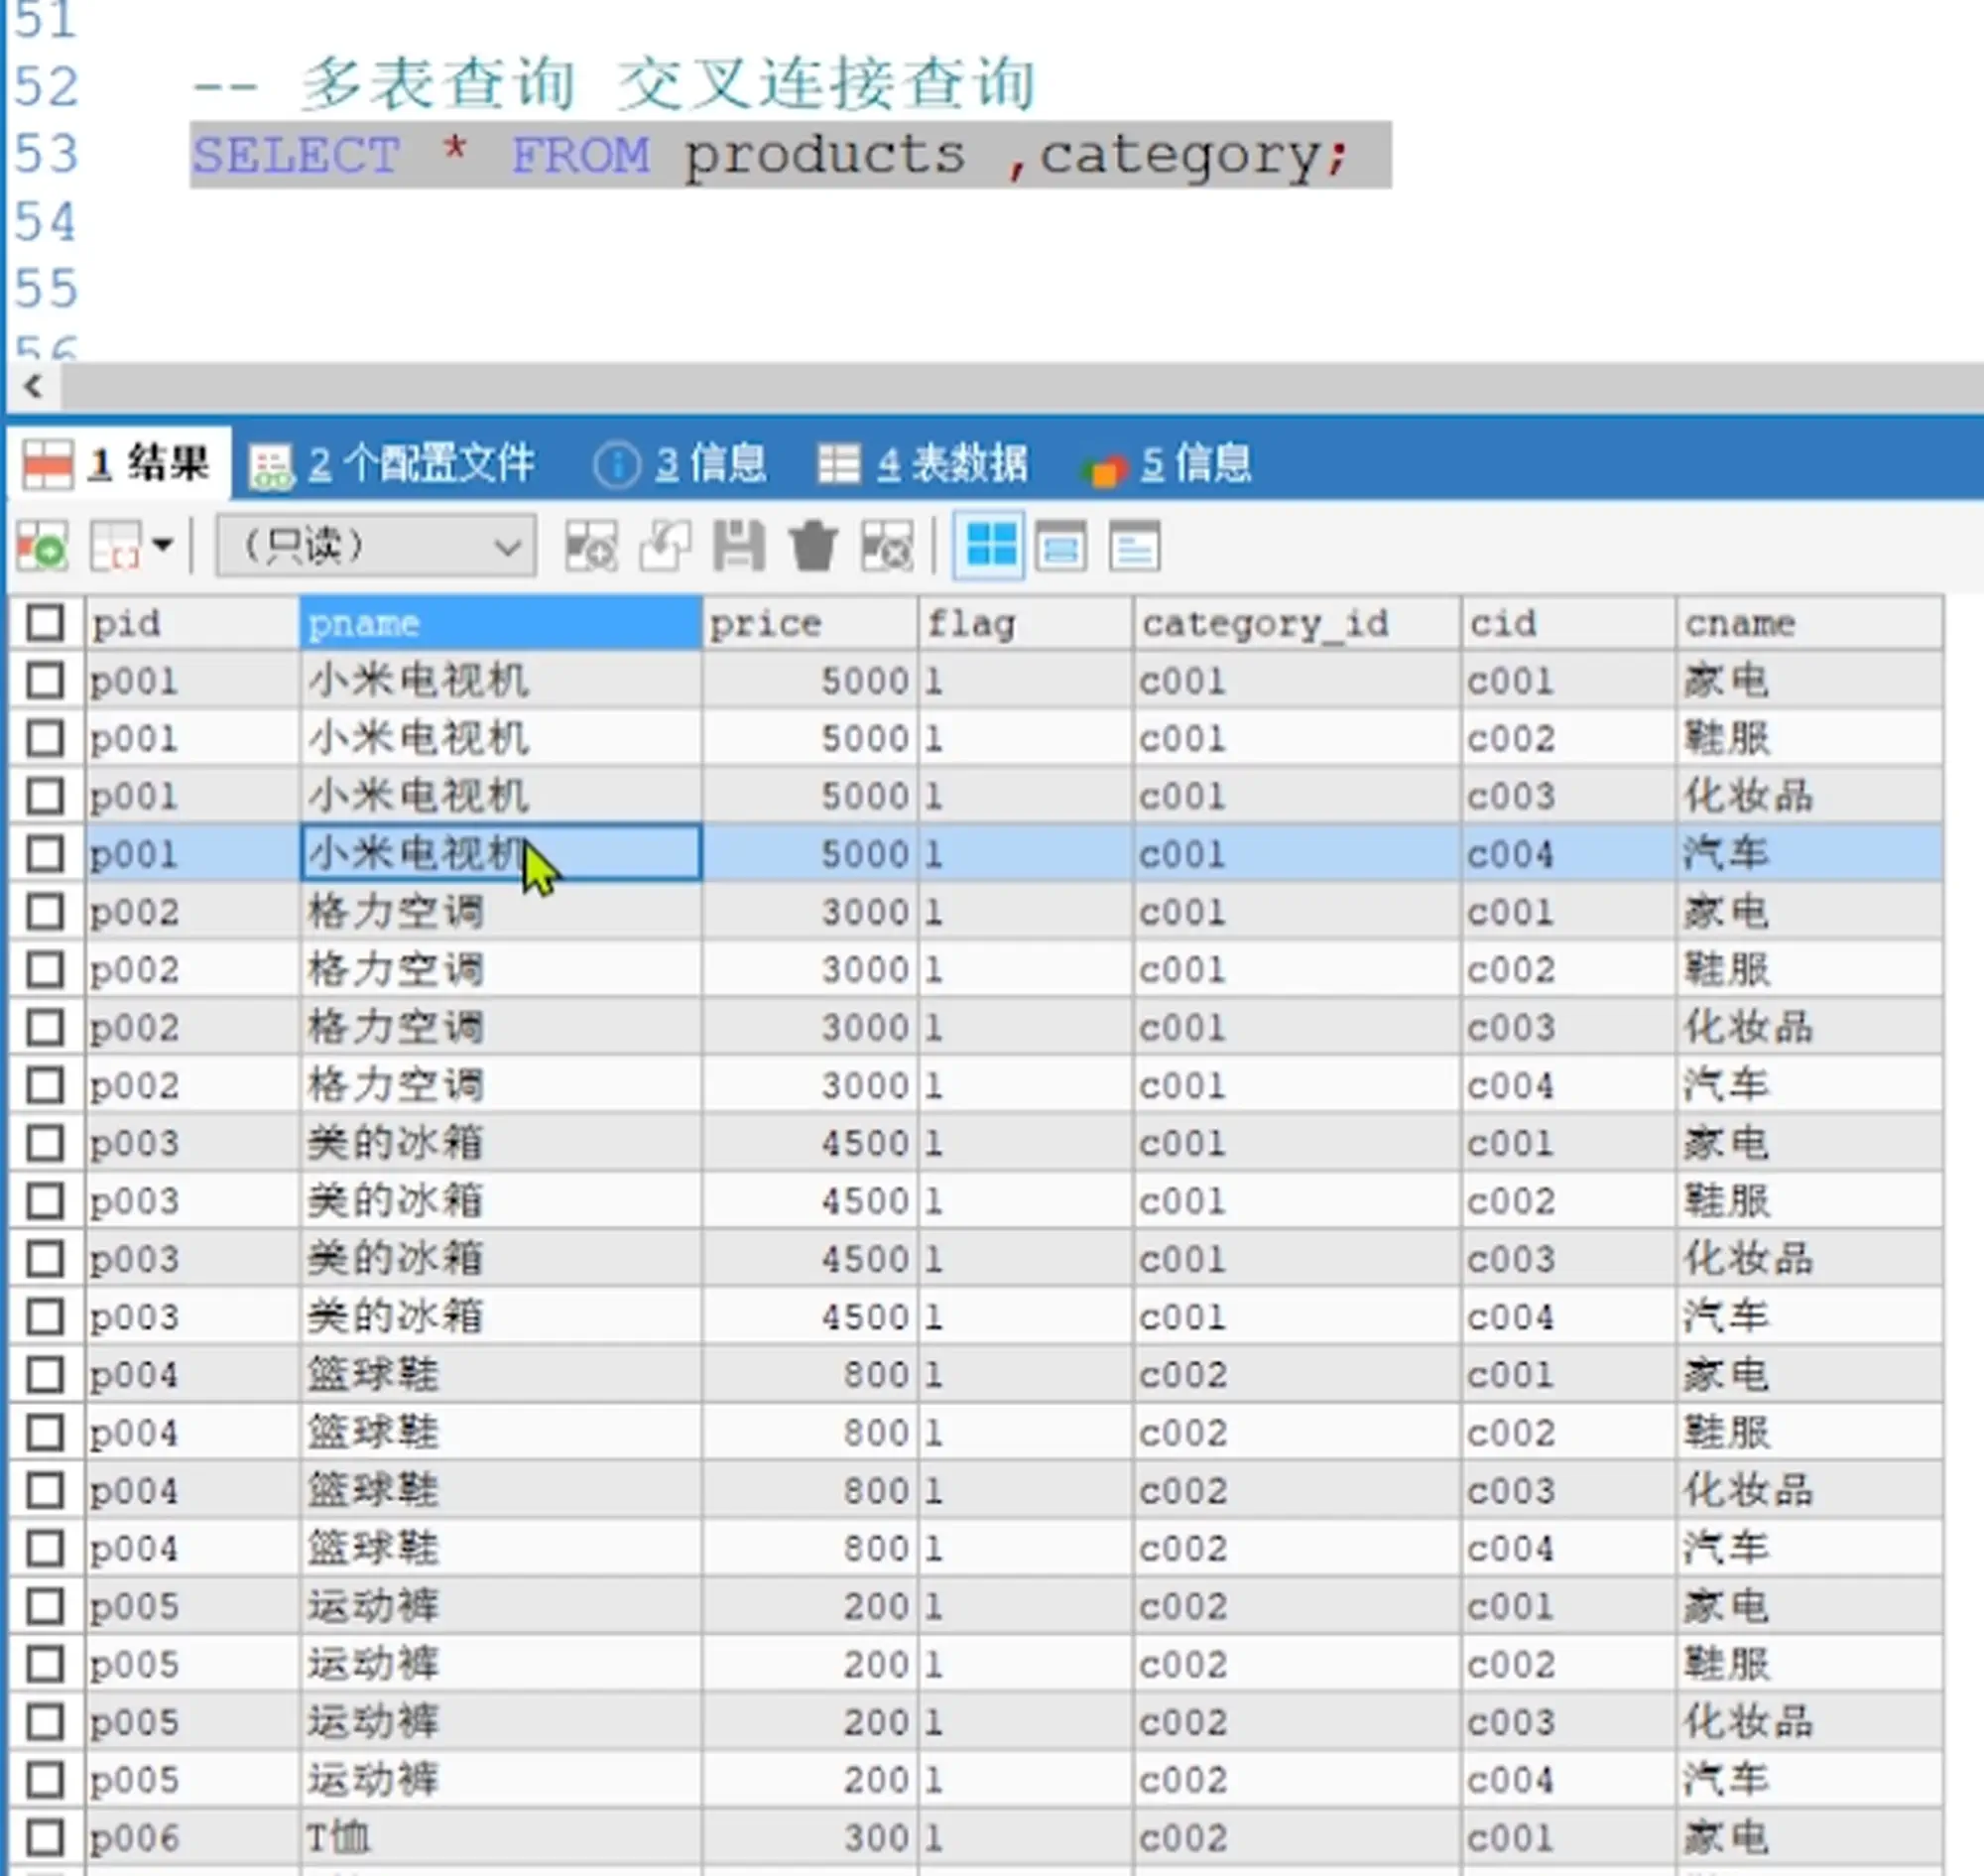
Task: Click the first 格力空调 cell
Action: click(500, 912)
